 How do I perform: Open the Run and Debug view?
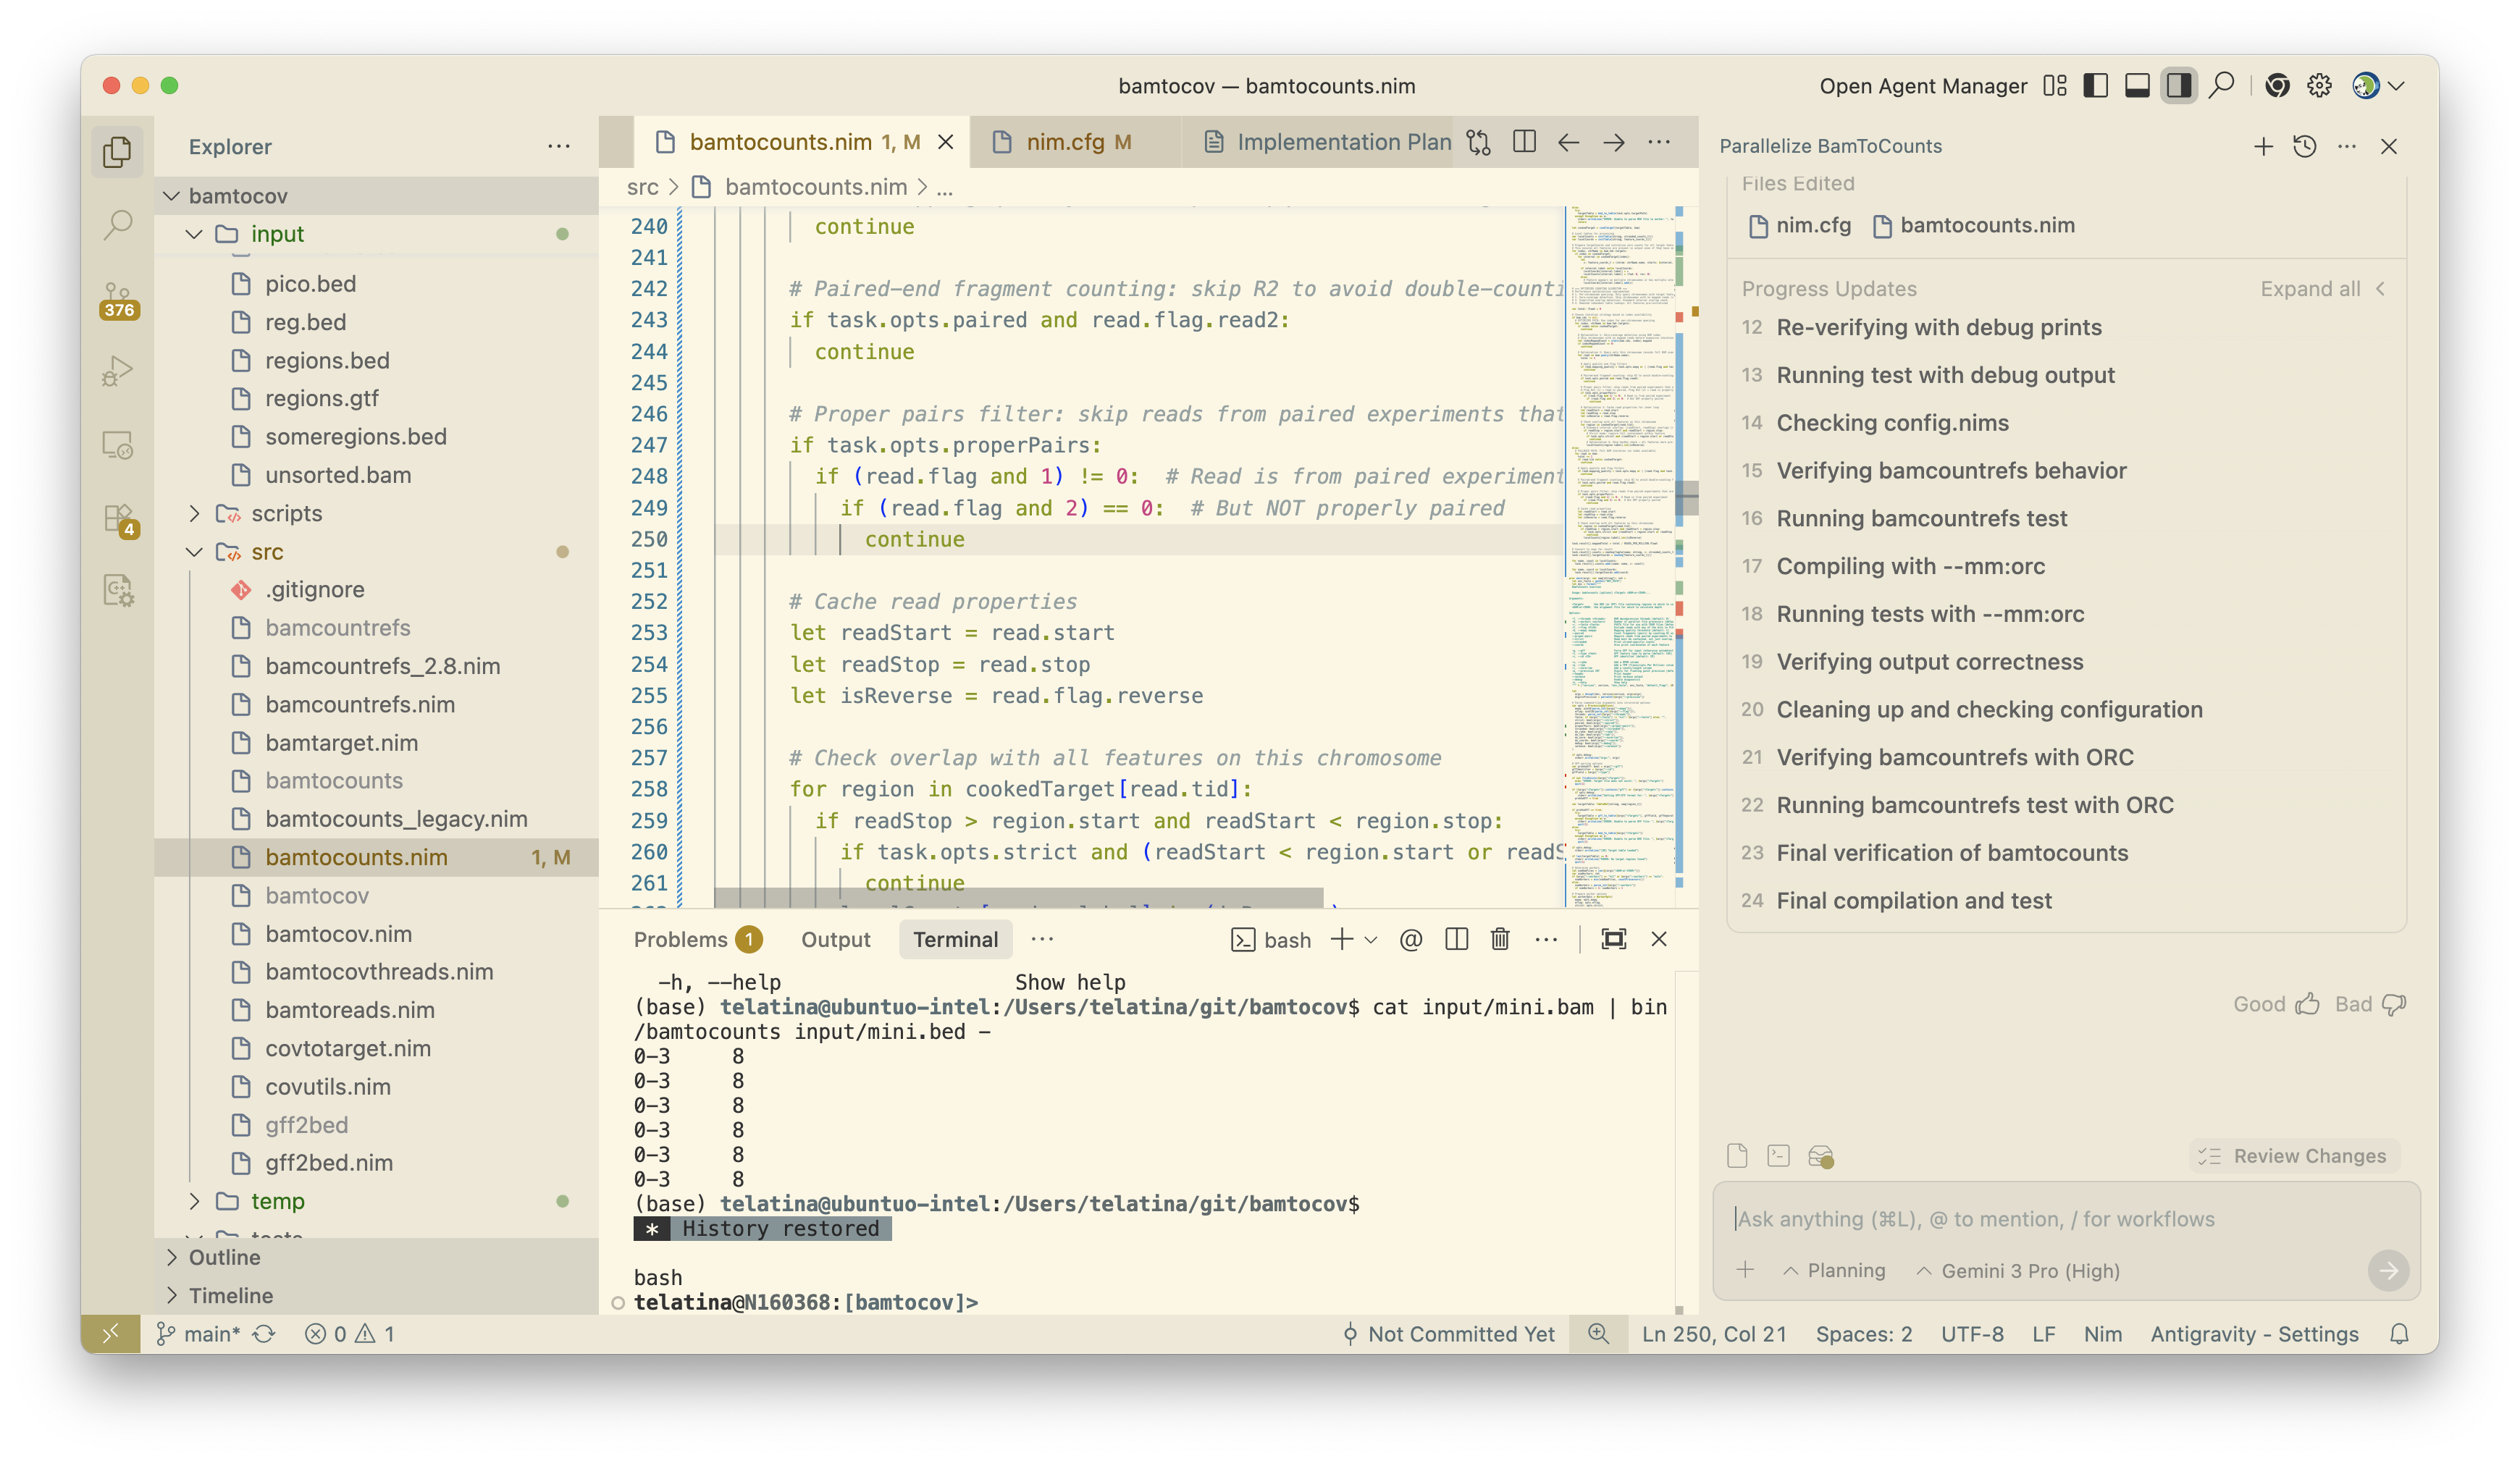pyautogui.click(x=118, y=371)
